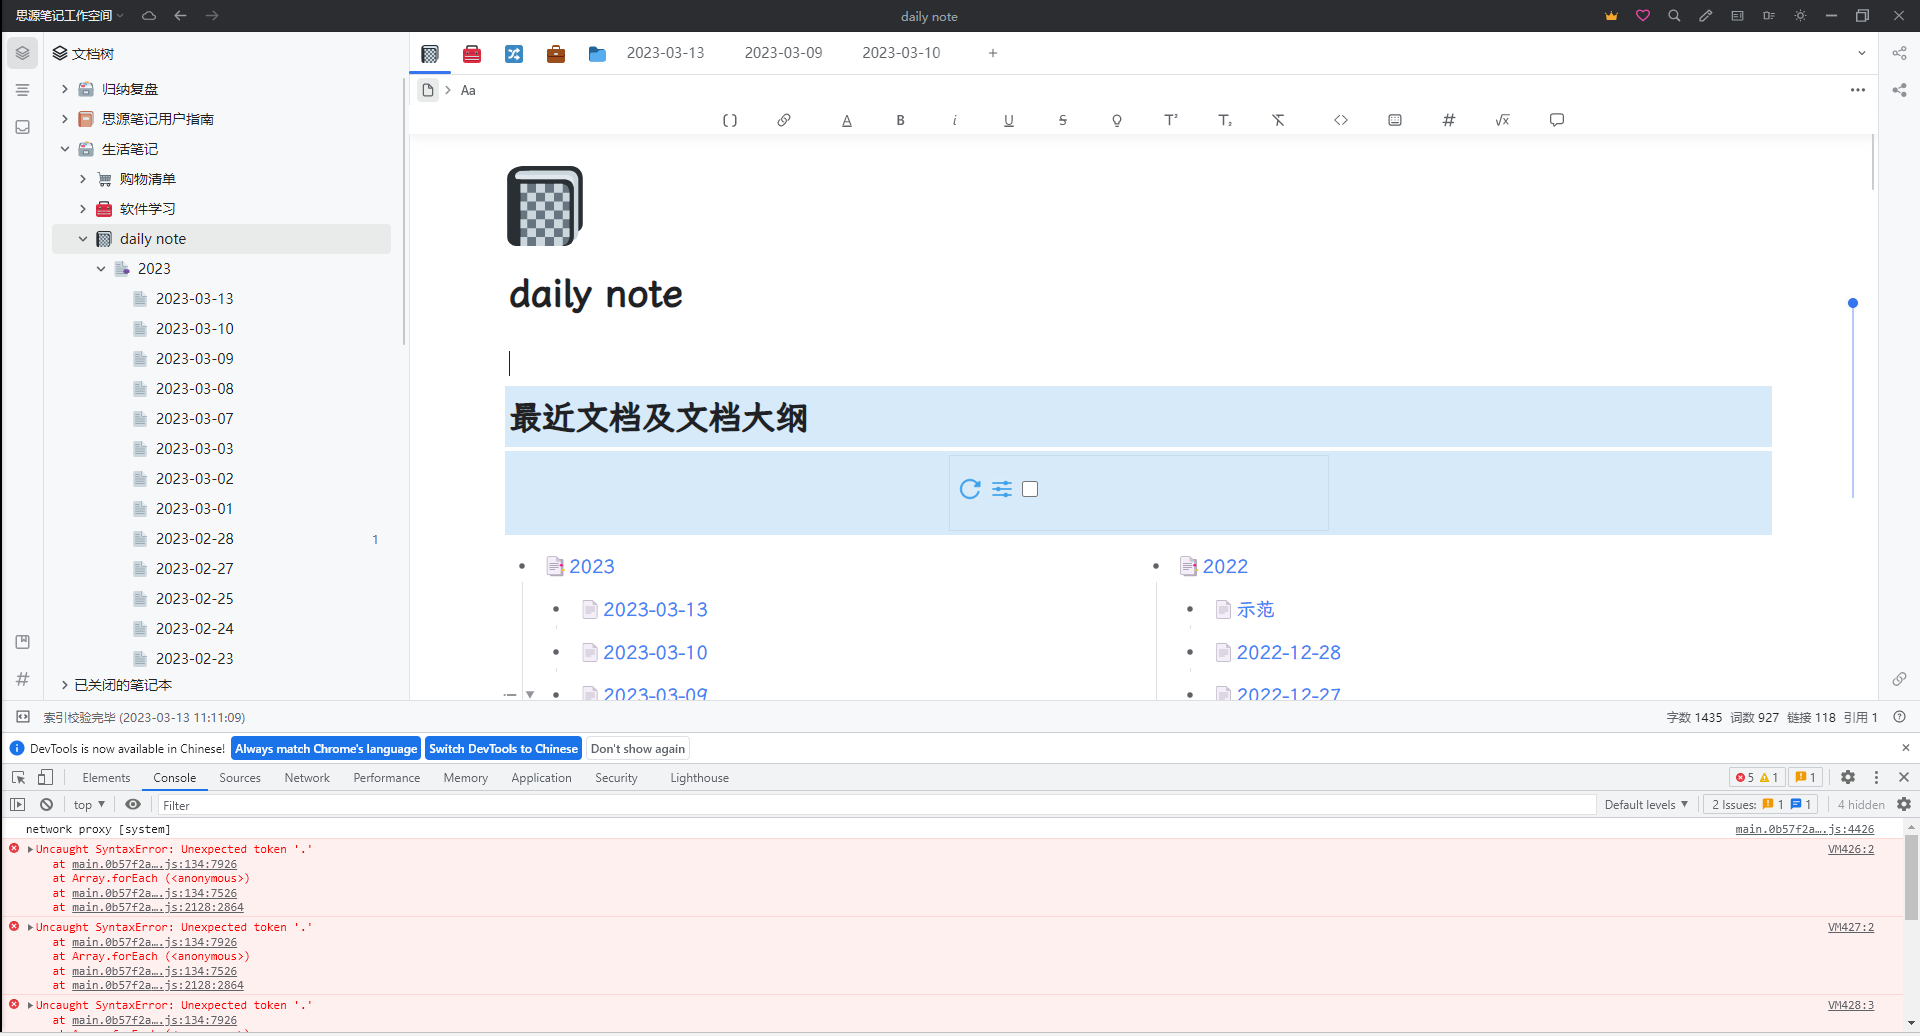Open console context top dropdown

[89, 804]
